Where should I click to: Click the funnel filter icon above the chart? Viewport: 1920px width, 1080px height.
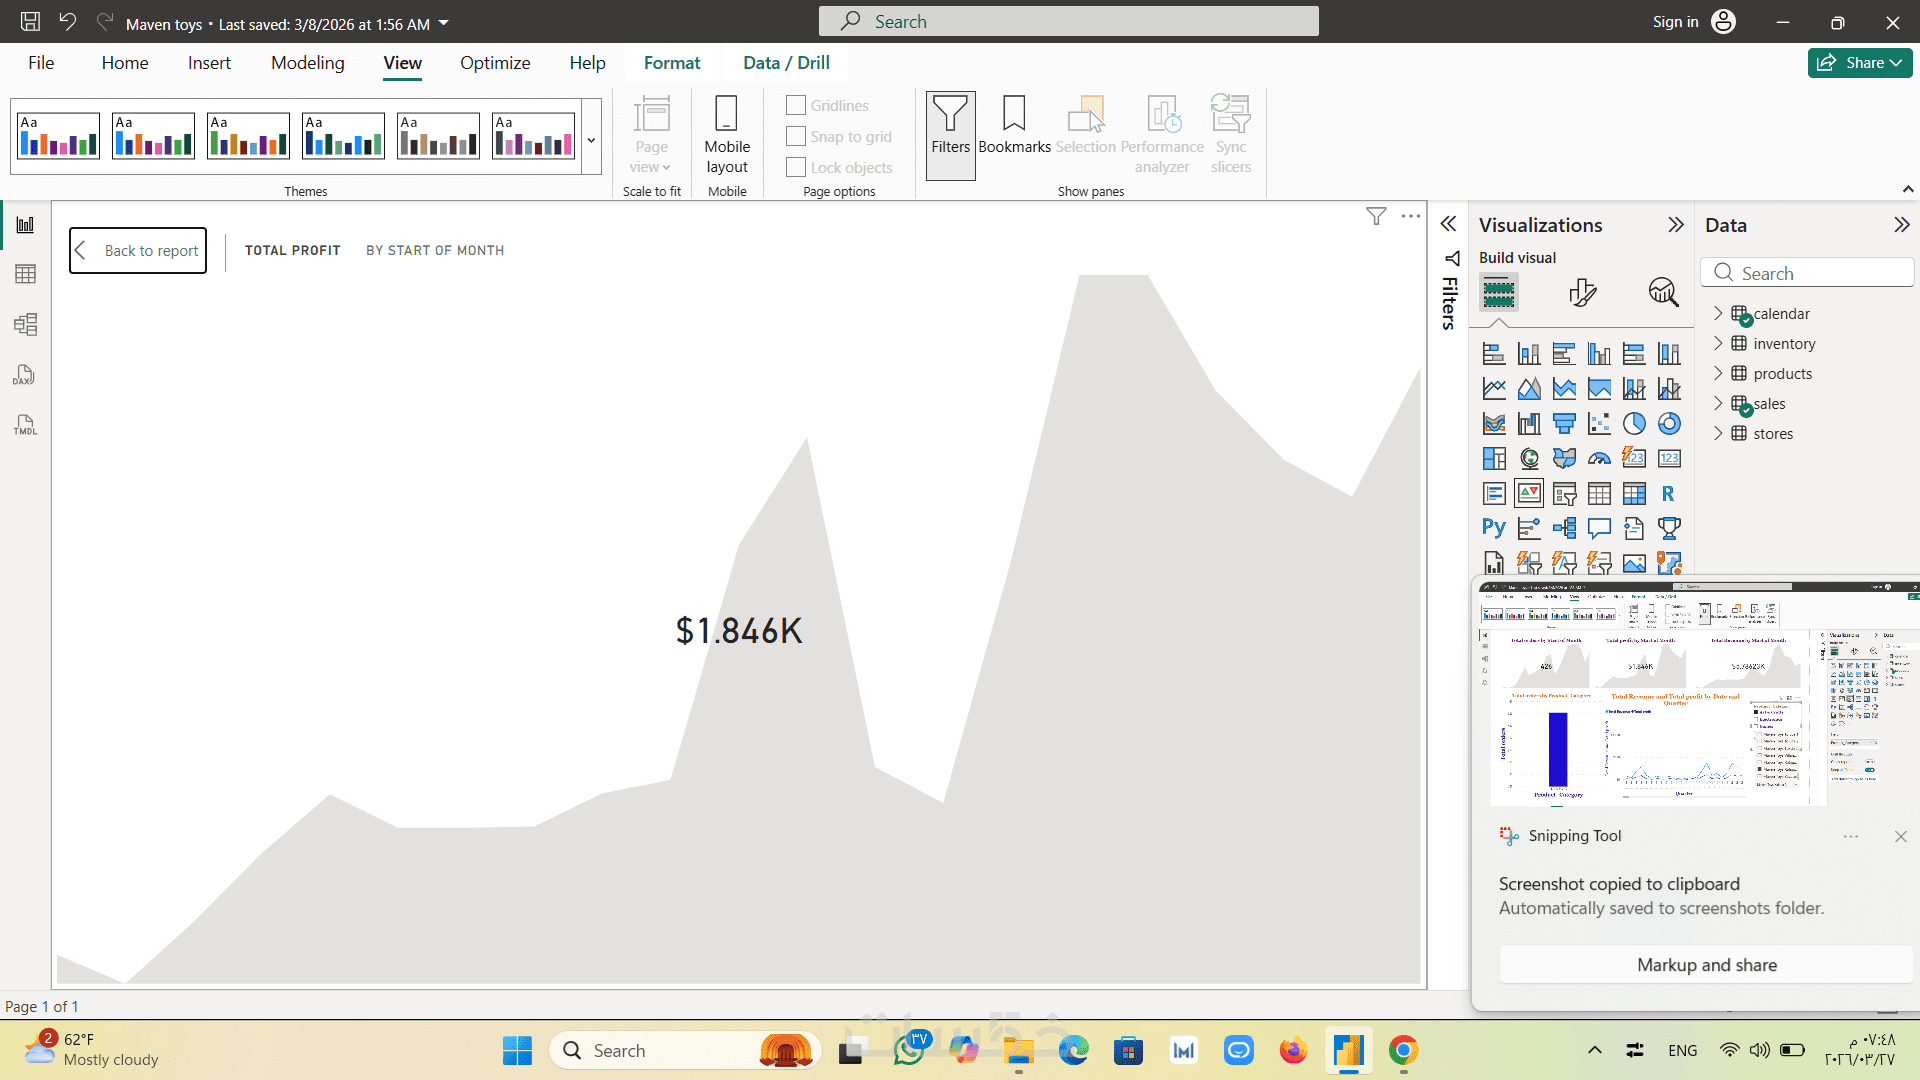pos(1376,216)
